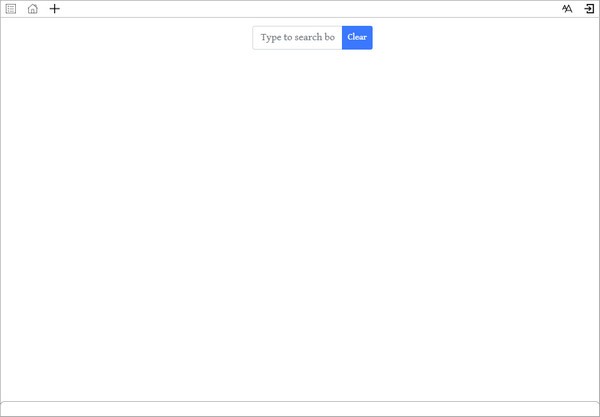Log in using the top-right door icon
The height and width of the screenshot is (417, 600).
589,9
